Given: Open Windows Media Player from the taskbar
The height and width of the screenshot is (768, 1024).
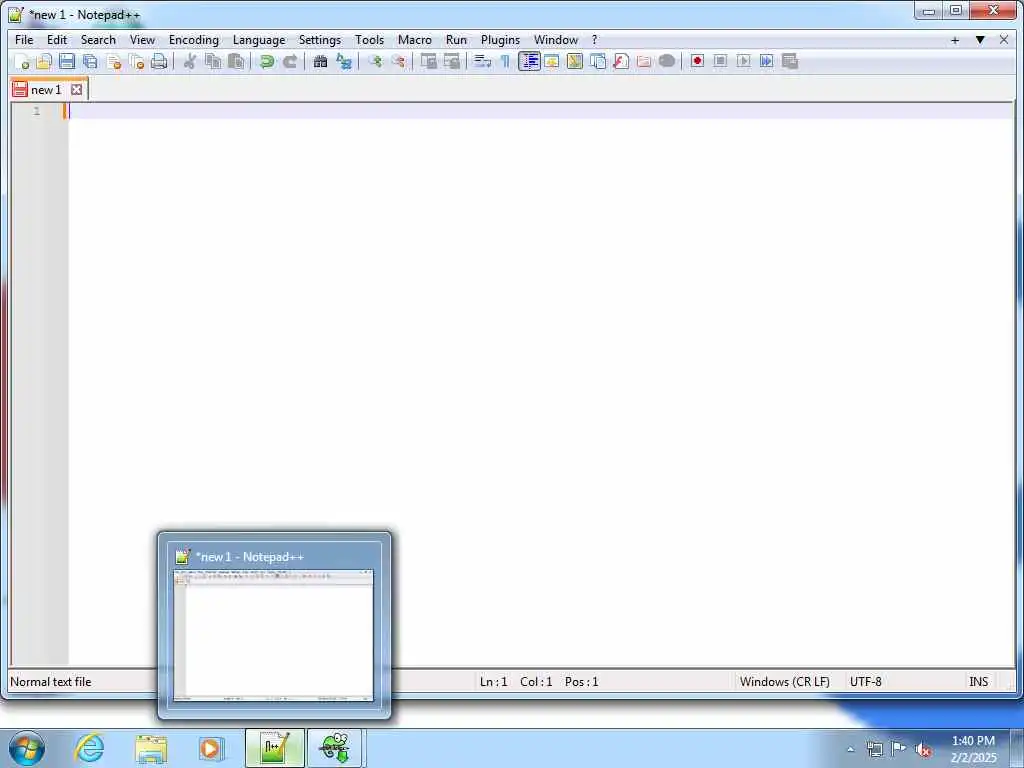Looking at the screenshot, I should [x=210, y=748].
